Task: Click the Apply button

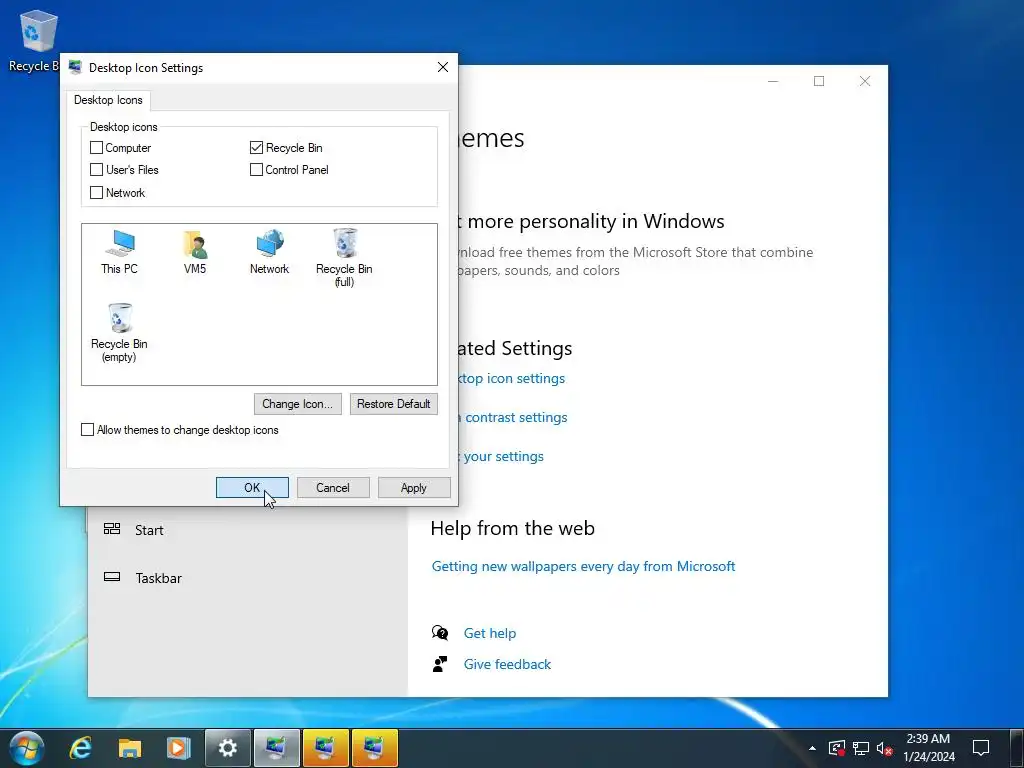Action: coord(414,488)
